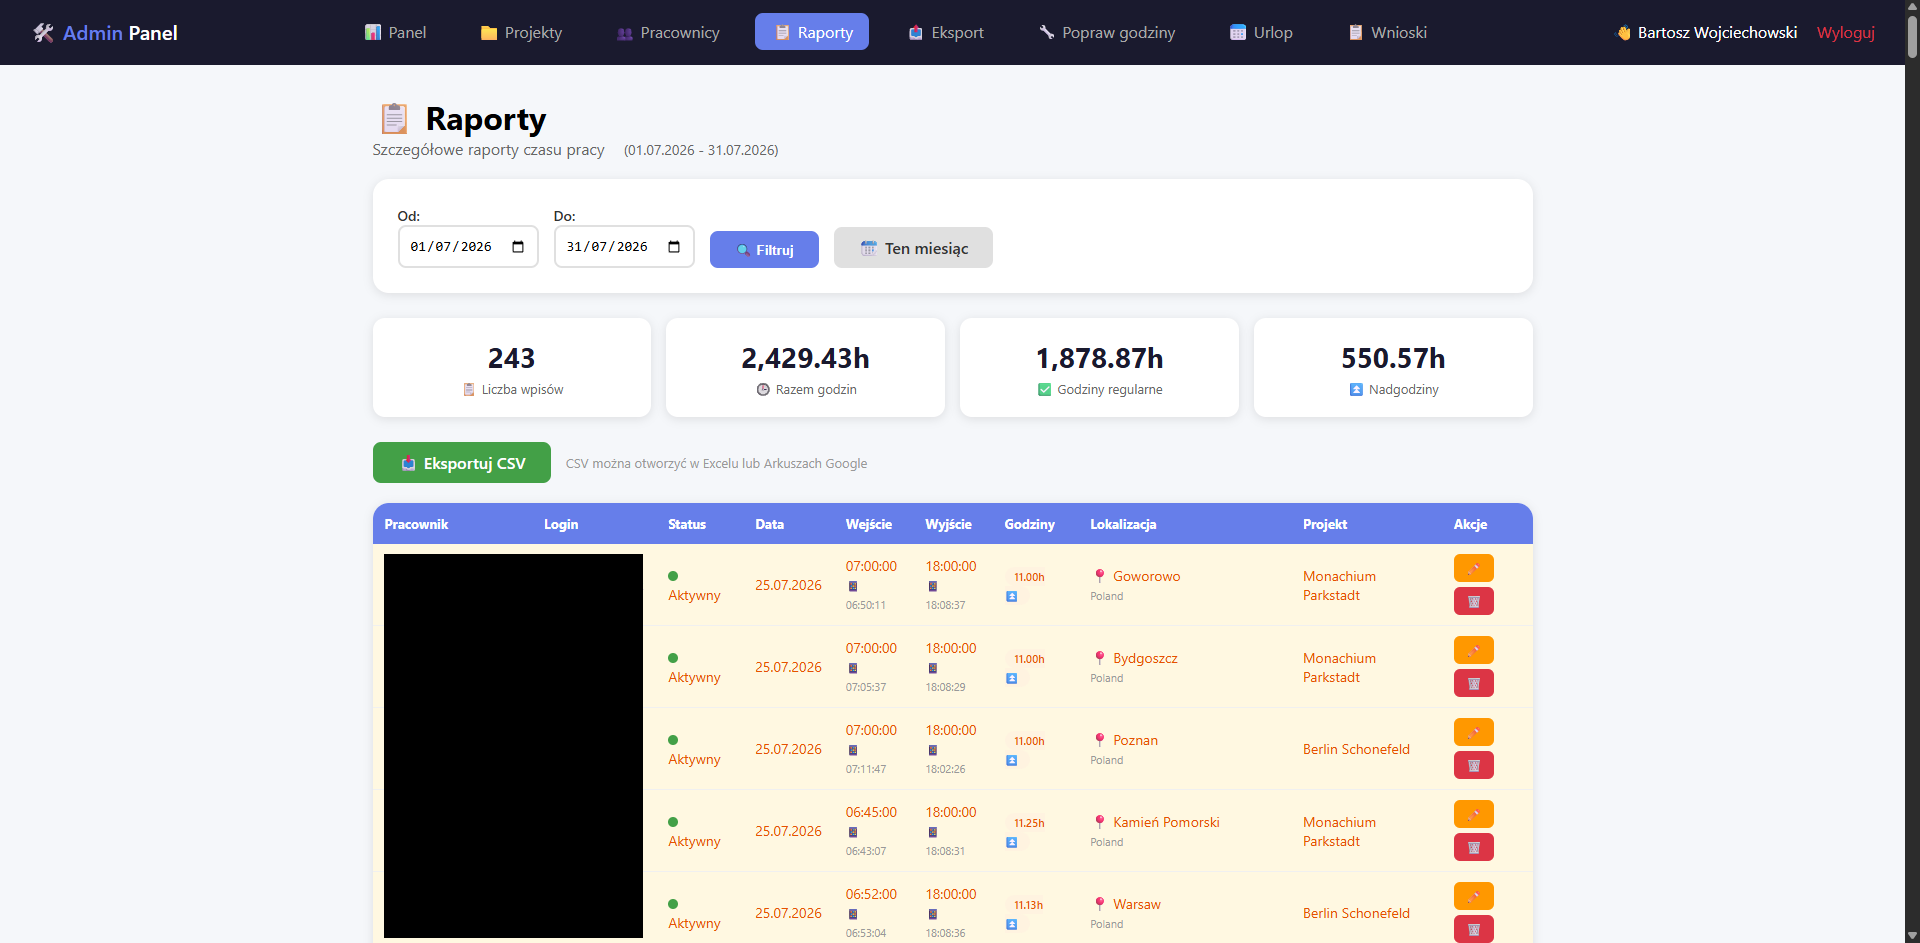Viewport: 1920px width, 943px height.
Task: Open the Panel menu item
Action: point(395,32)
